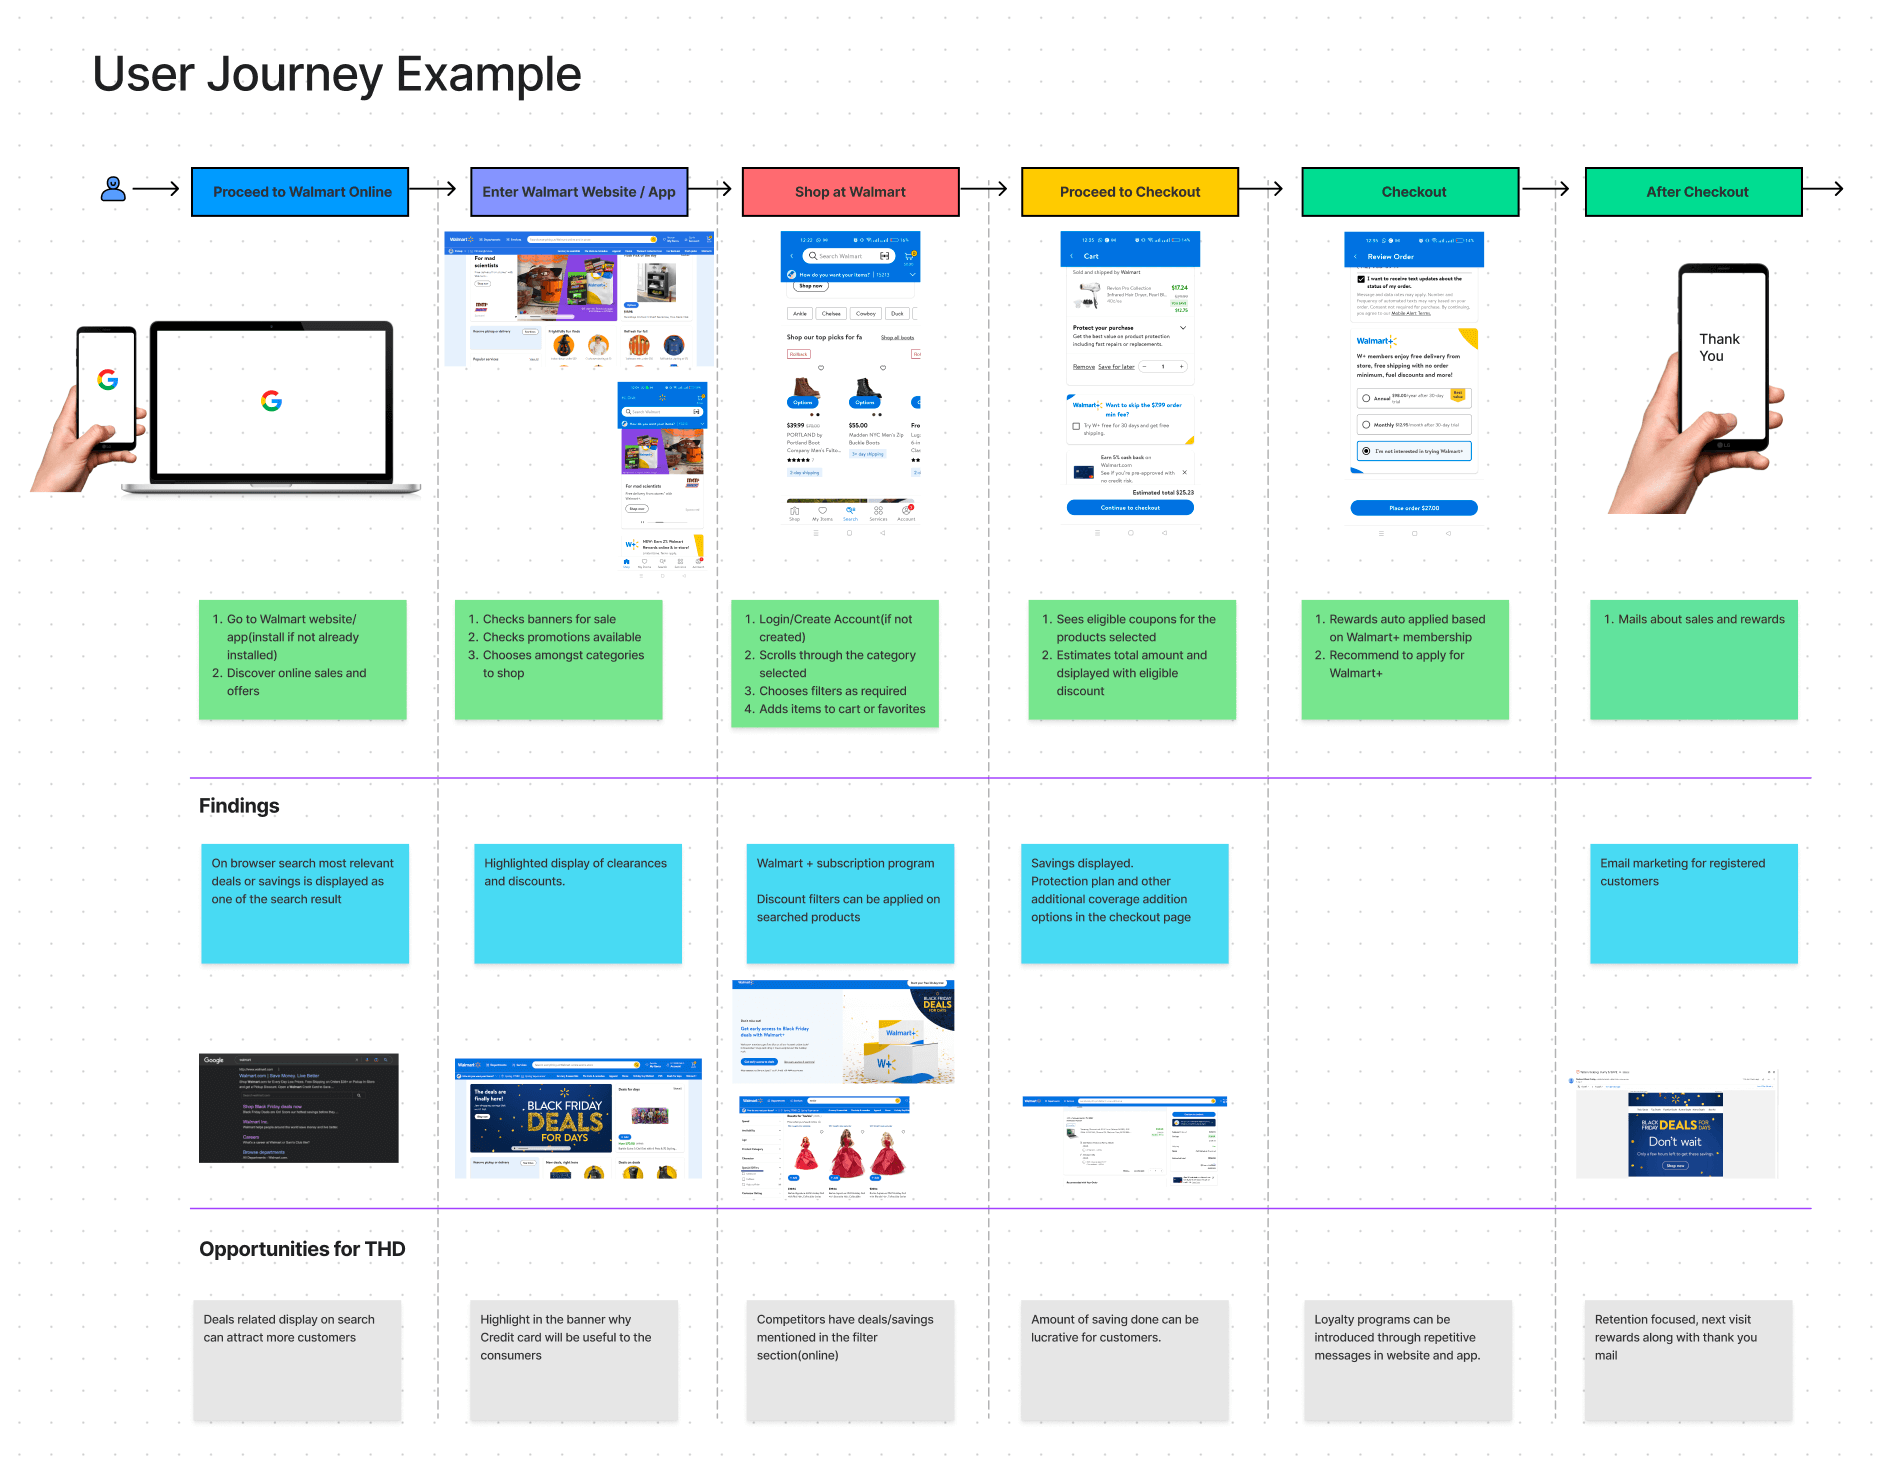Click yellow search button on desktop Walmart site
Viewport: 1884px width, 1468px height.
[653, 239]
